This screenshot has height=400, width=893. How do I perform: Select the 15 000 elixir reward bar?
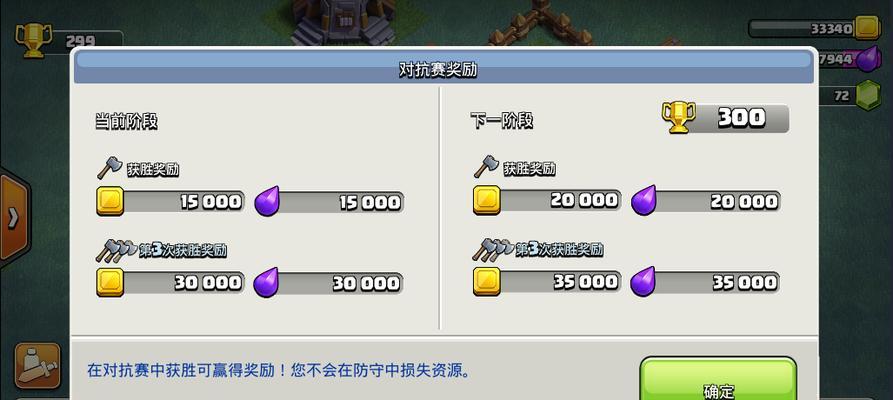coord(329,202)
